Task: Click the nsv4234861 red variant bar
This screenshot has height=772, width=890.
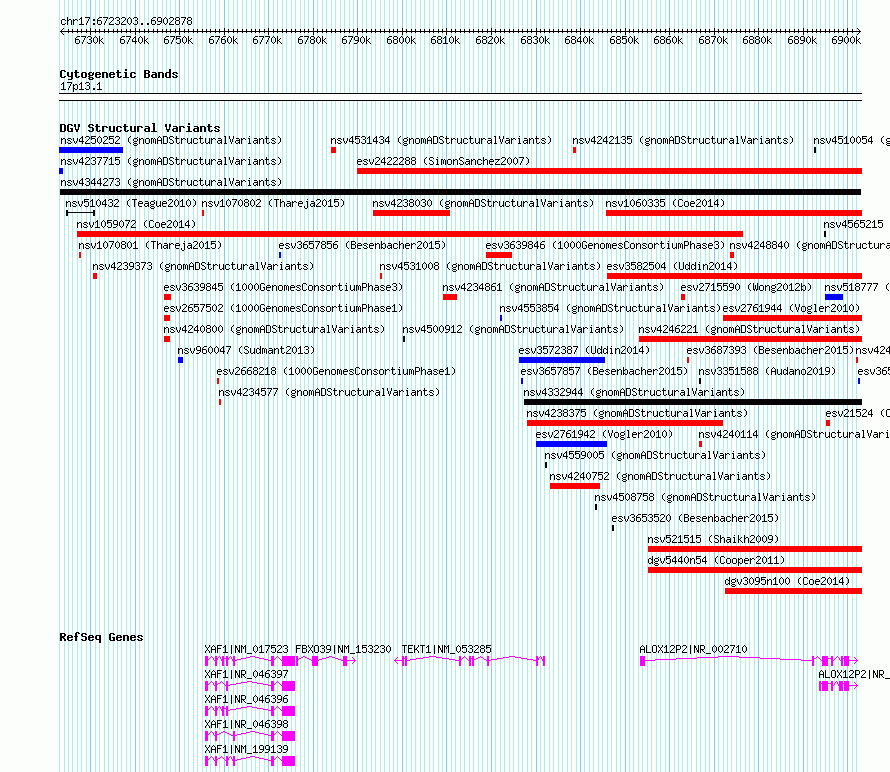Action: pos(450,297)
